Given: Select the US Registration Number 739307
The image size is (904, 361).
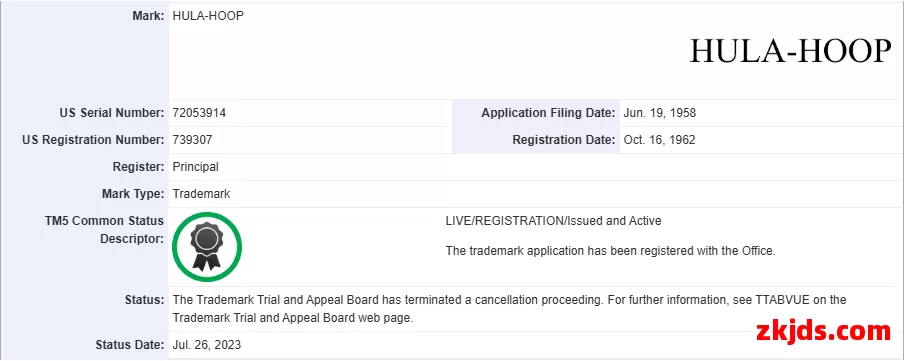Looking at the screenshot, I should (193, 140).
